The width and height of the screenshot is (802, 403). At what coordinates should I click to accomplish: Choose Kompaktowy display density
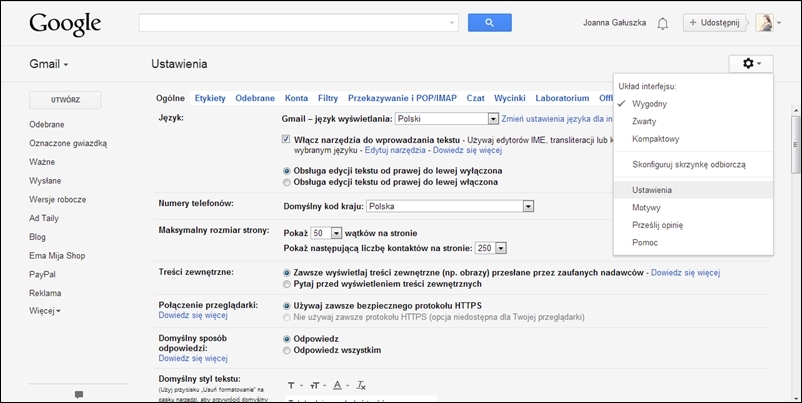(x=693, y=139)
